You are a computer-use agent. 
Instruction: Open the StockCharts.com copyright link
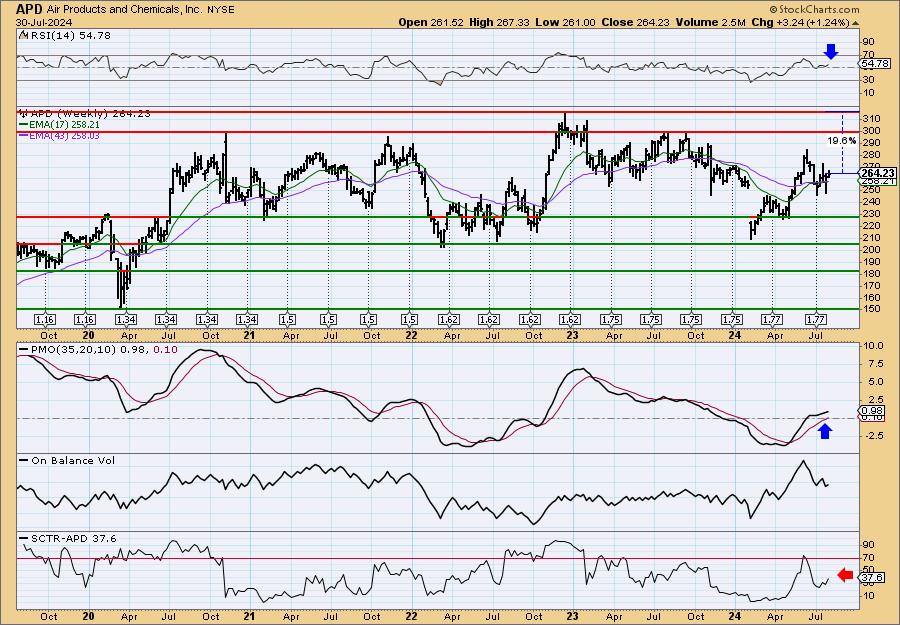pyautogui.click(x=814, y=9)
